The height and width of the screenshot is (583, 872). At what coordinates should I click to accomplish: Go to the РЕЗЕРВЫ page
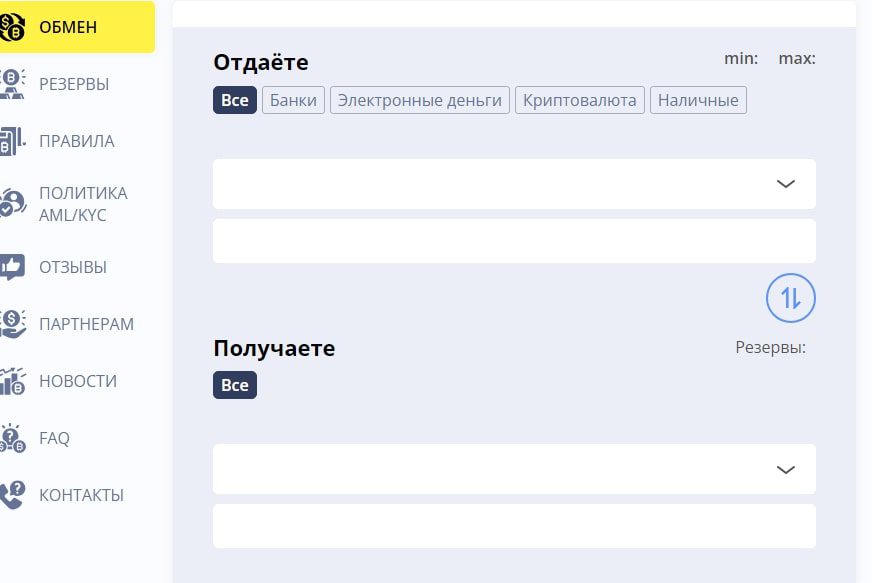click(74, 84)
